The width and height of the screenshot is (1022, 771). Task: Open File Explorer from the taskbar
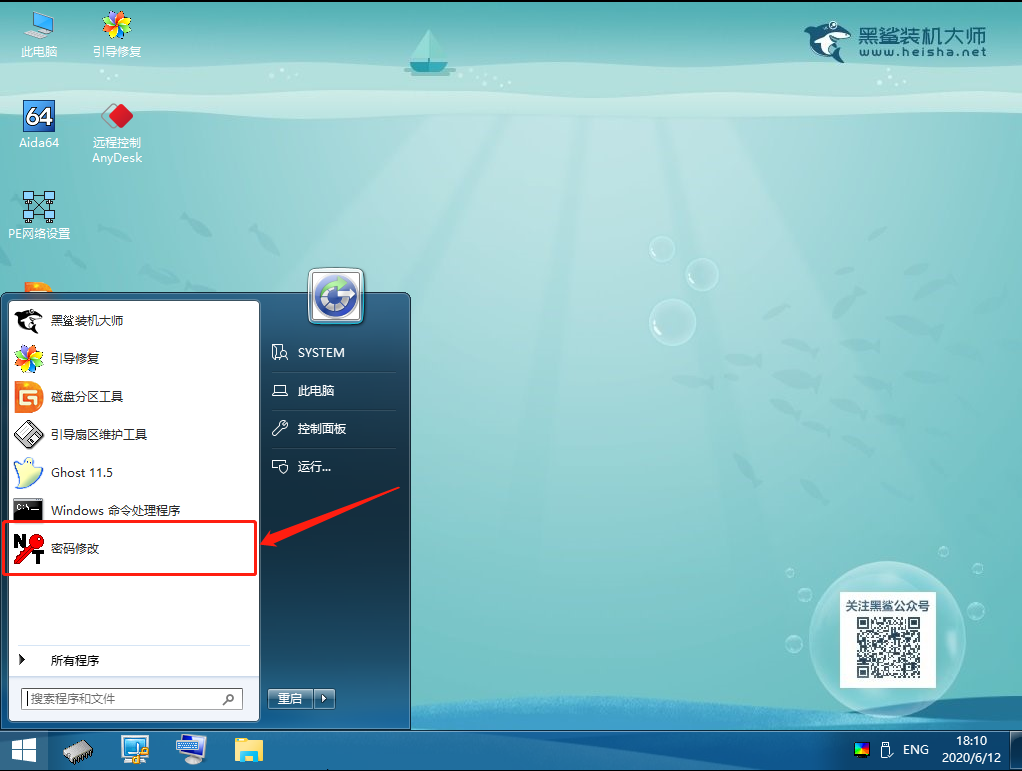click(x=248, y=749)
